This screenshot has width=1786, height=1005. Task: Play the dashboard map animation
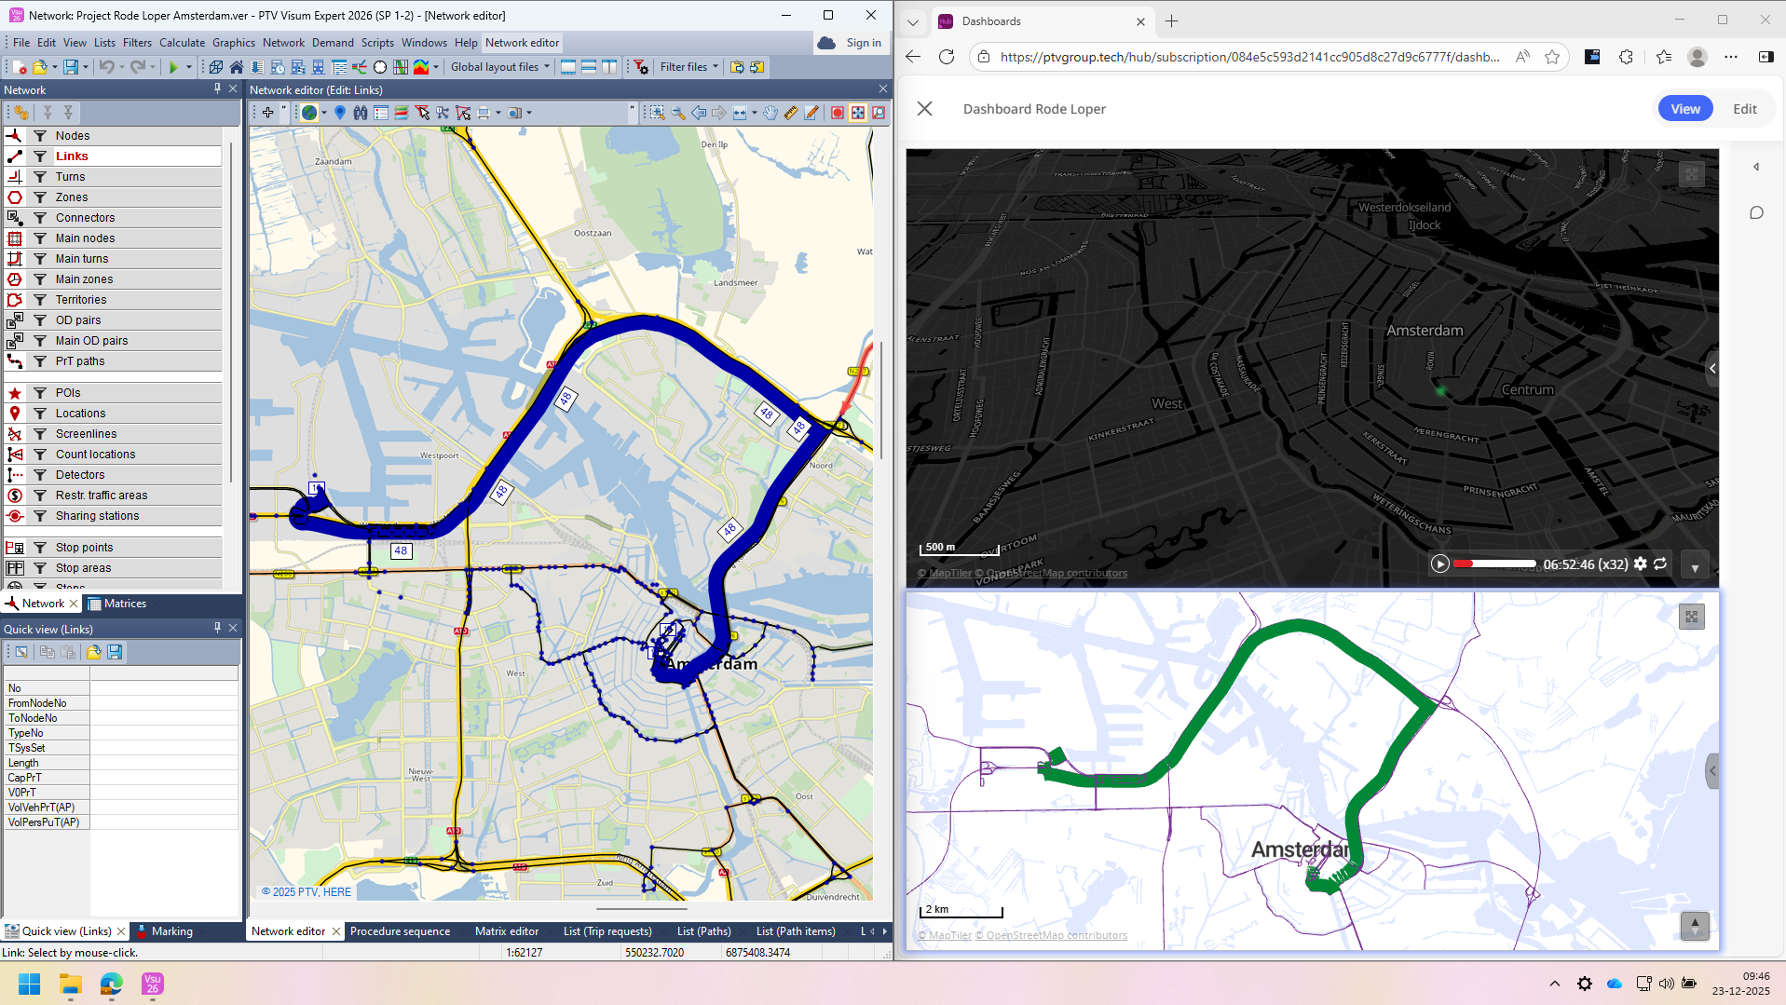coord(1439,564)
